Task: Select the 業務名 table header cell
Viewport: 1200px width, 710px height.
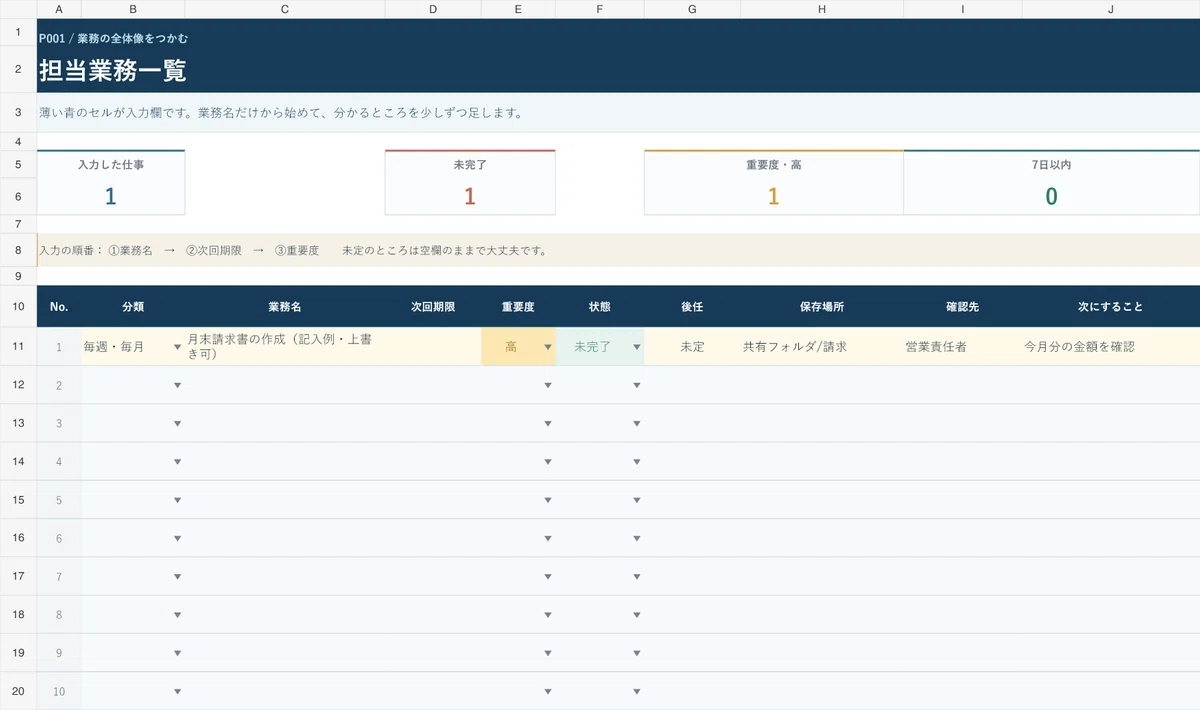Action: [285, 307]
